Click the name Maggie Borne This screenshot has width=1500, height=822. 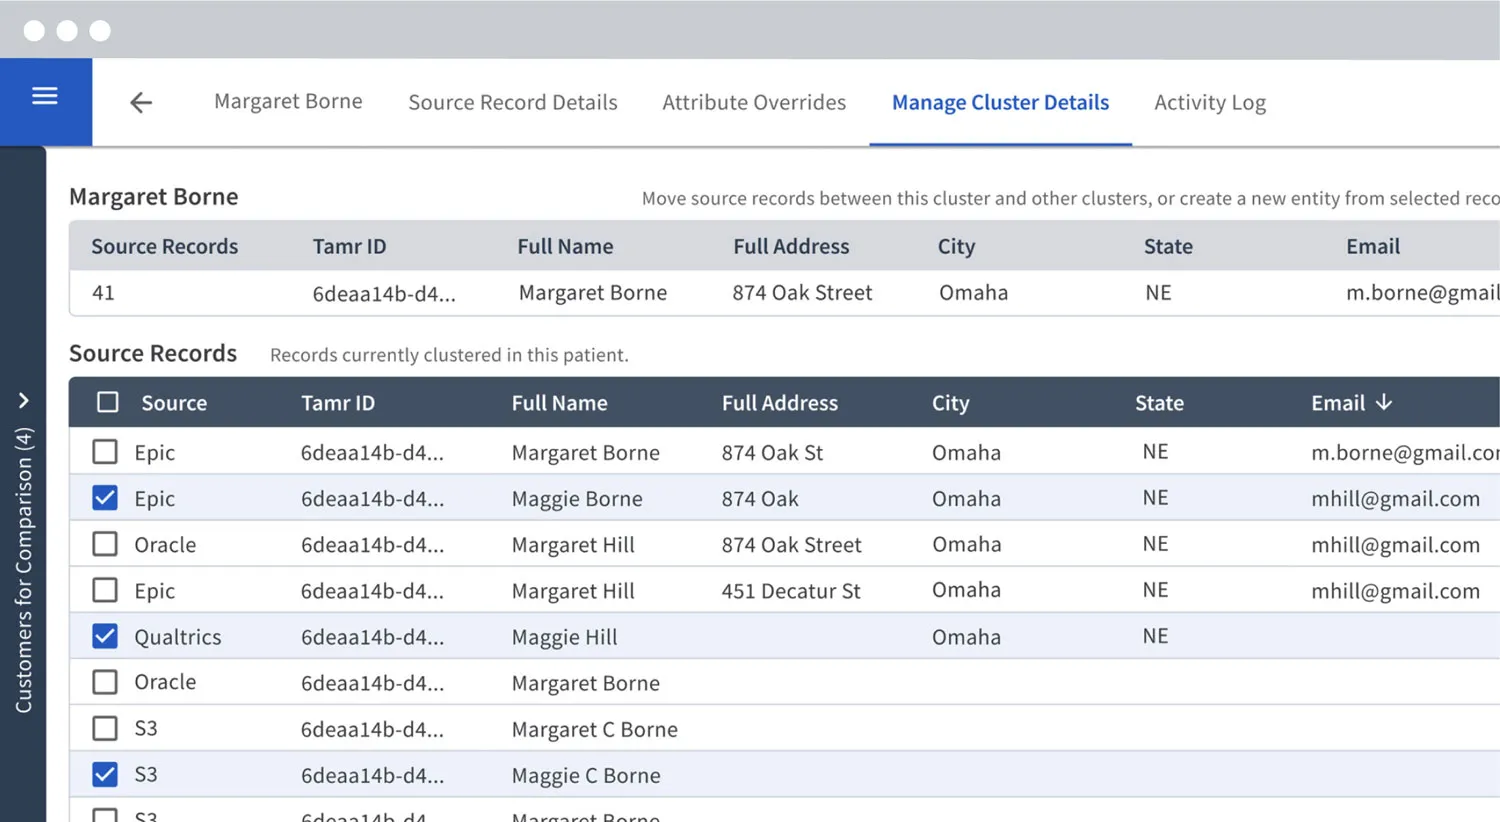point(577,499)
